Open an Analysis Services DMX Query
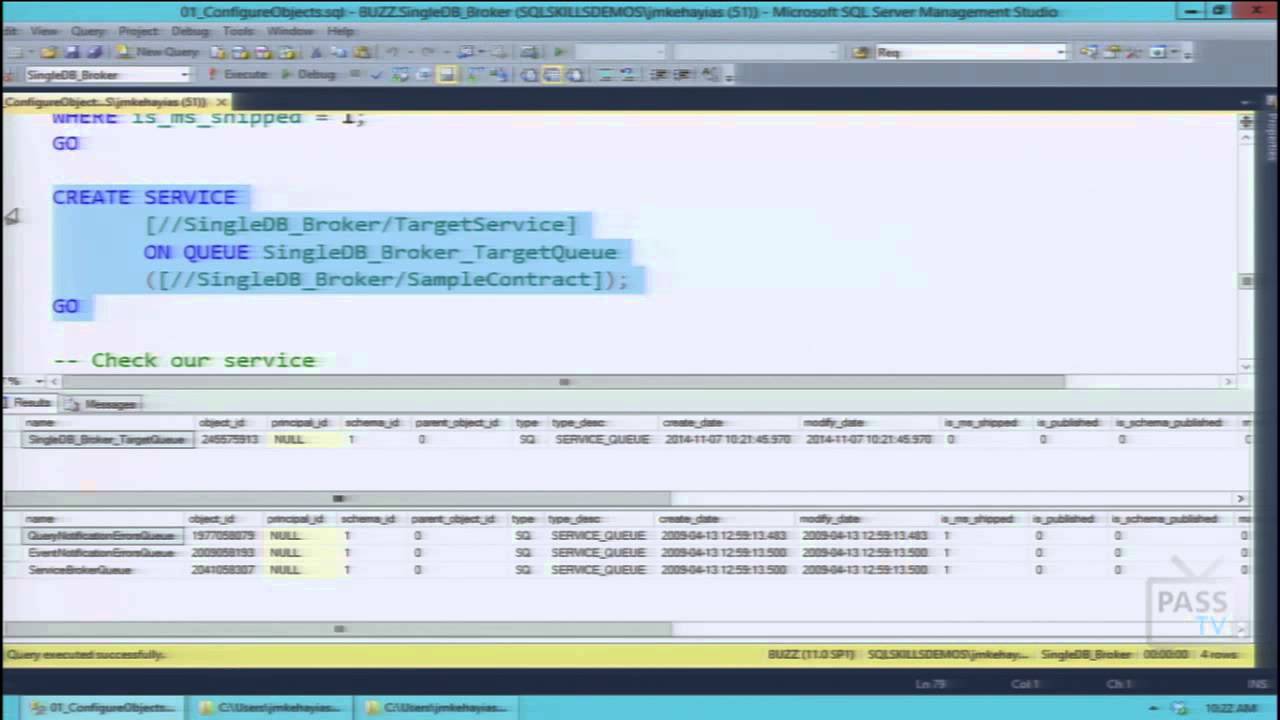1280x720 pixels. point(263,52)
